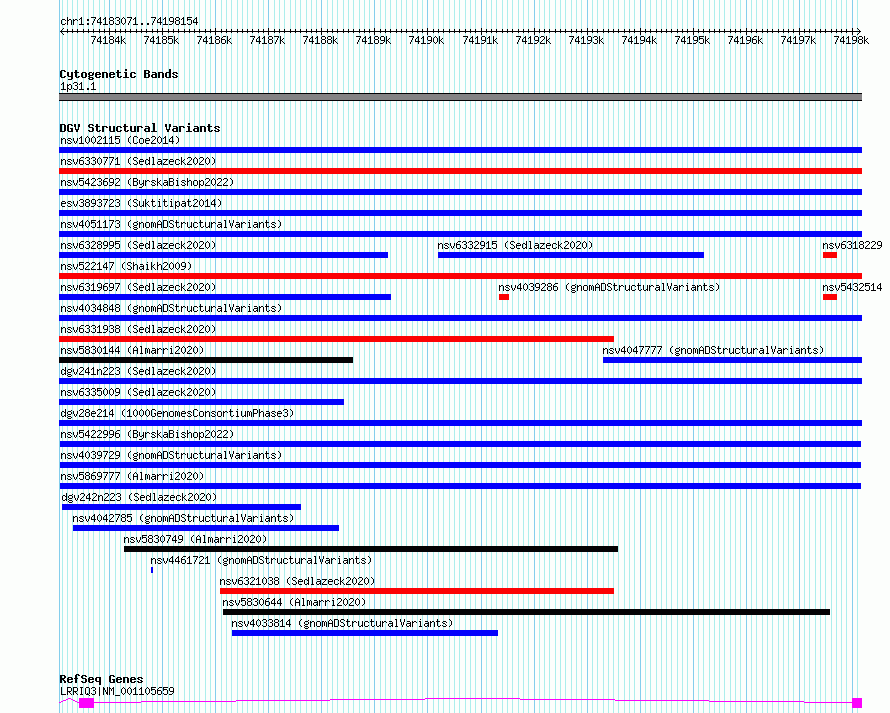The width and height of the screenshot is (890, 713).
Task: Click the right magenta exon block of LRRIQ3
Action: click(x=857, y=703)
